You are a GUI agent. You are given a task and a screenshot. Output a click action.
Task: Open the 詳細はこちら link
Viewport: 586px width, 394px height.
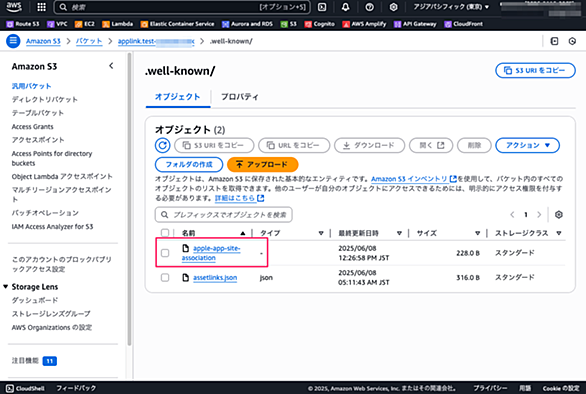click(x=240, y=198)
